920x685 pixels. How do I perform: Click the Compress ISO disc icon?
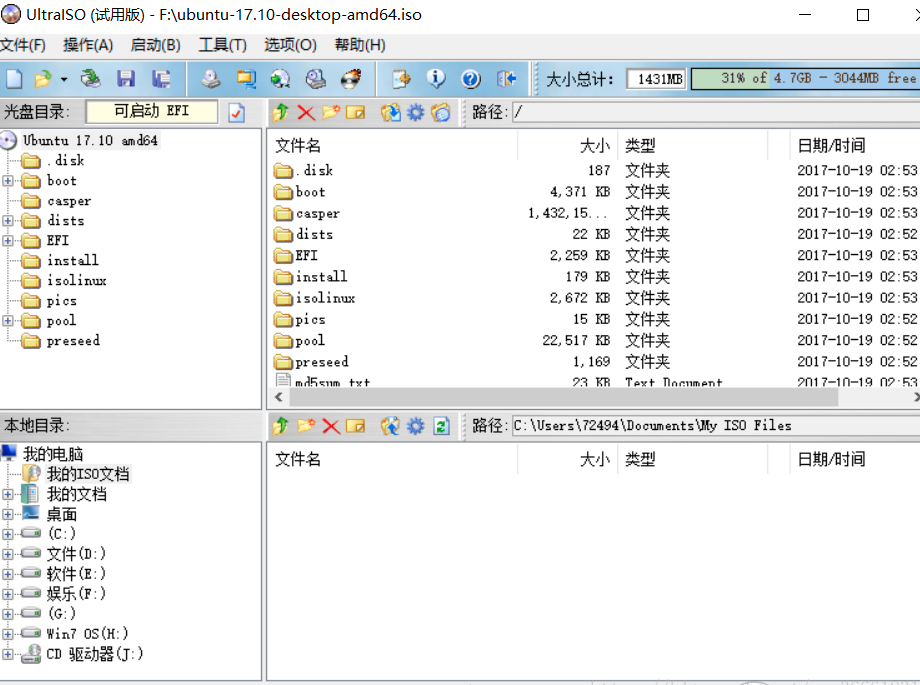pos(280,79)
